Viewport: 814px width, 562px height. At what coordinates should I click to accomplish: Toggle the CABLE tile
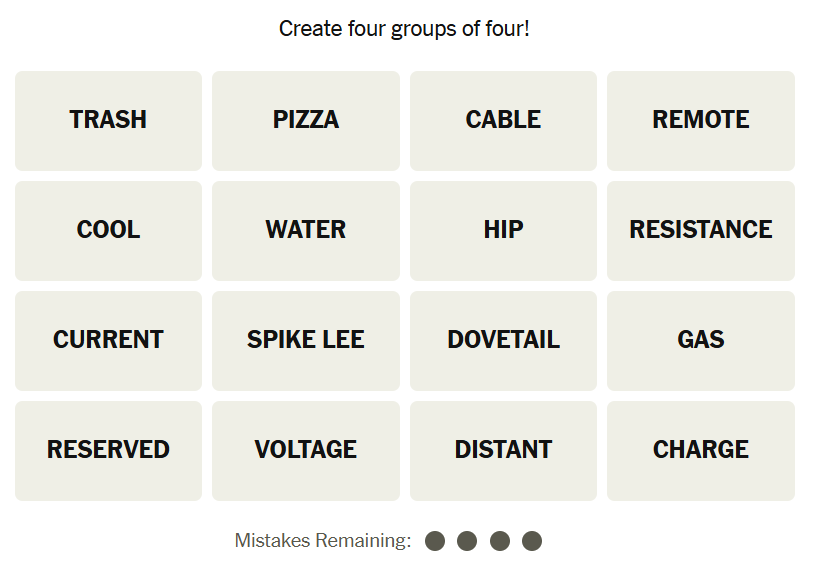tap(503, 120)
